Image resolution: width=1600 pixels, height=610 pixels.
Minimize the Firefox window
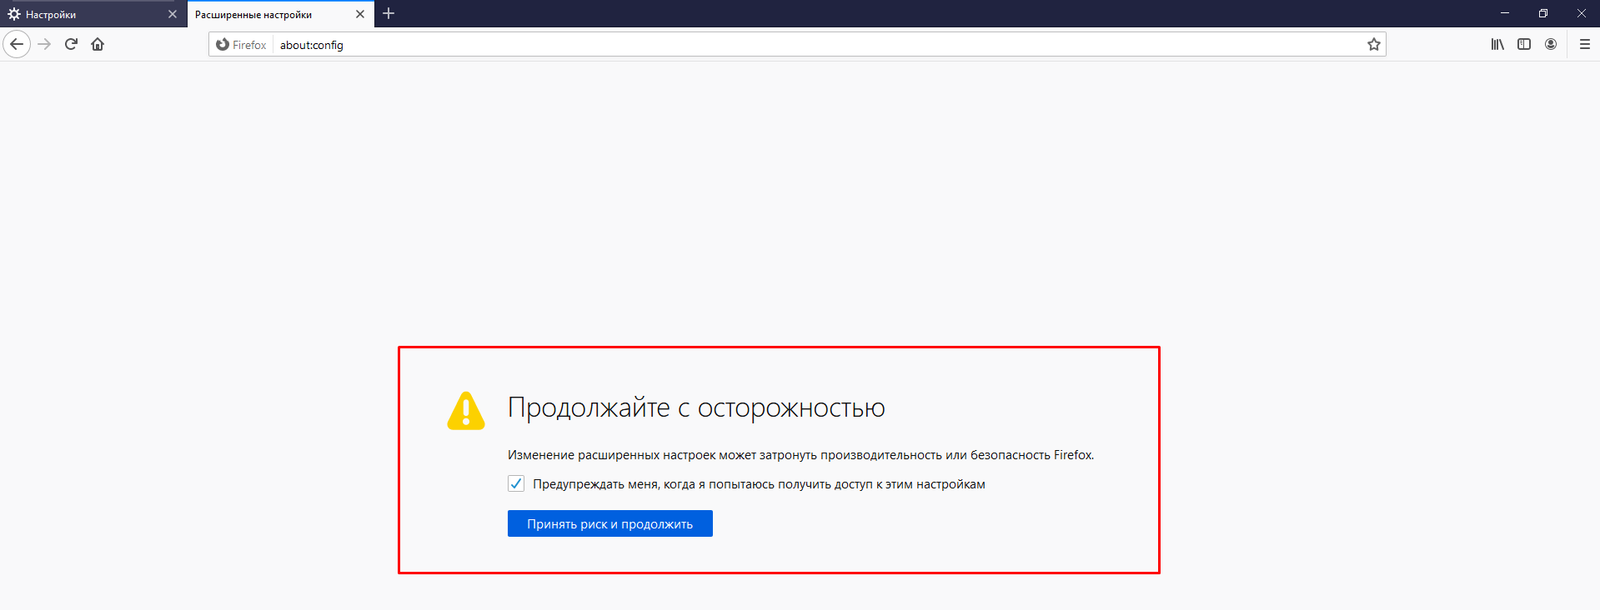pyautogui.click(x=1504, y=13)
